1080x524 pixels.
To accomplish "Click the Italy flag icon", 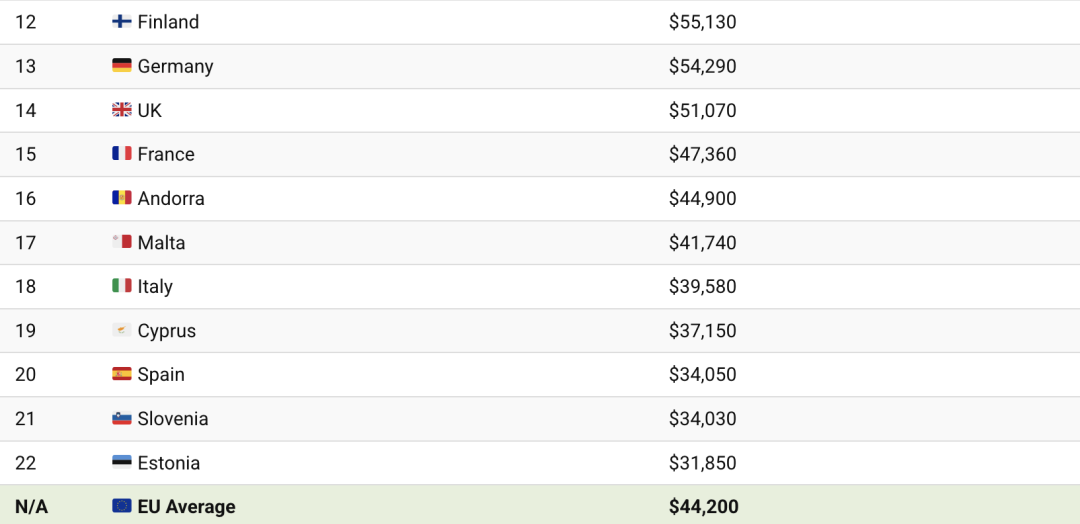I will pos(122,286).
